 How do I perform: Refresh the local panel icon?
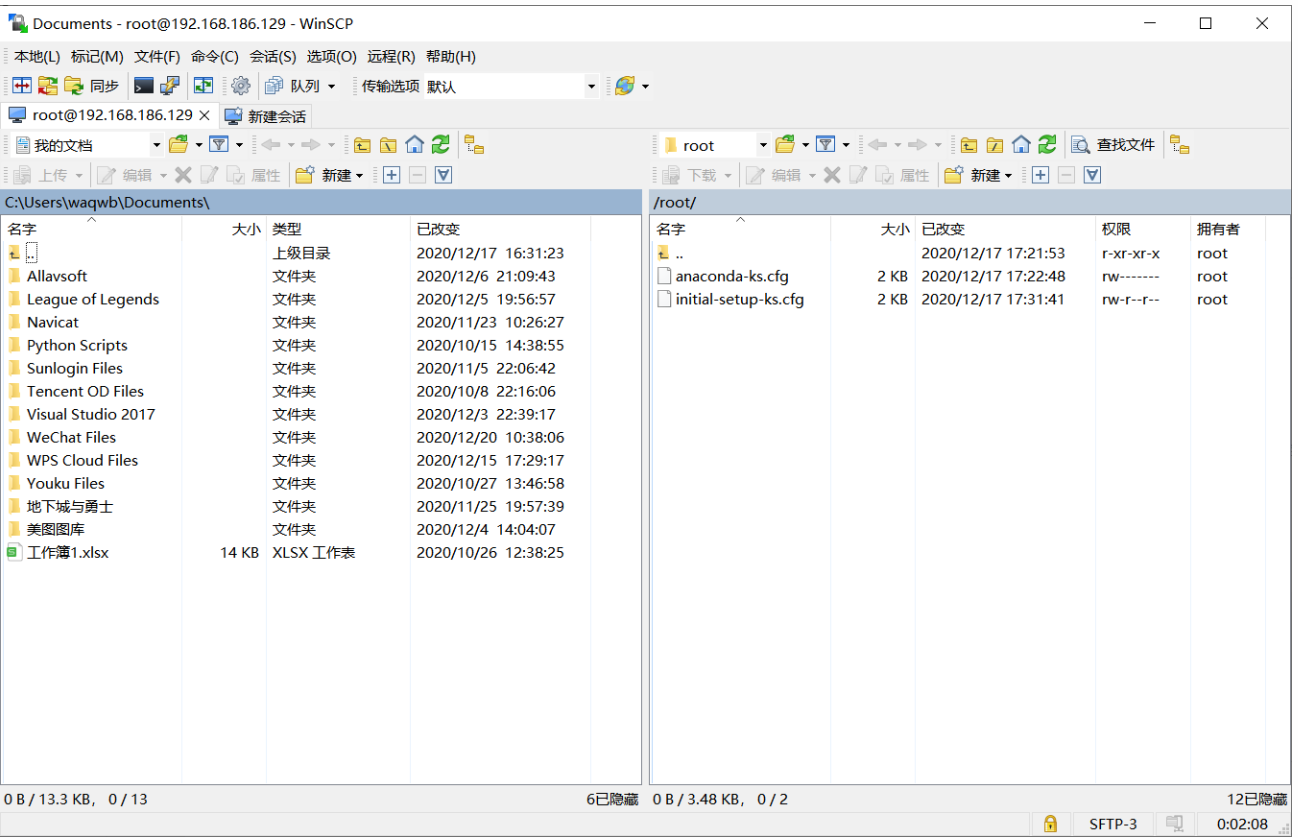coord(441,145)
